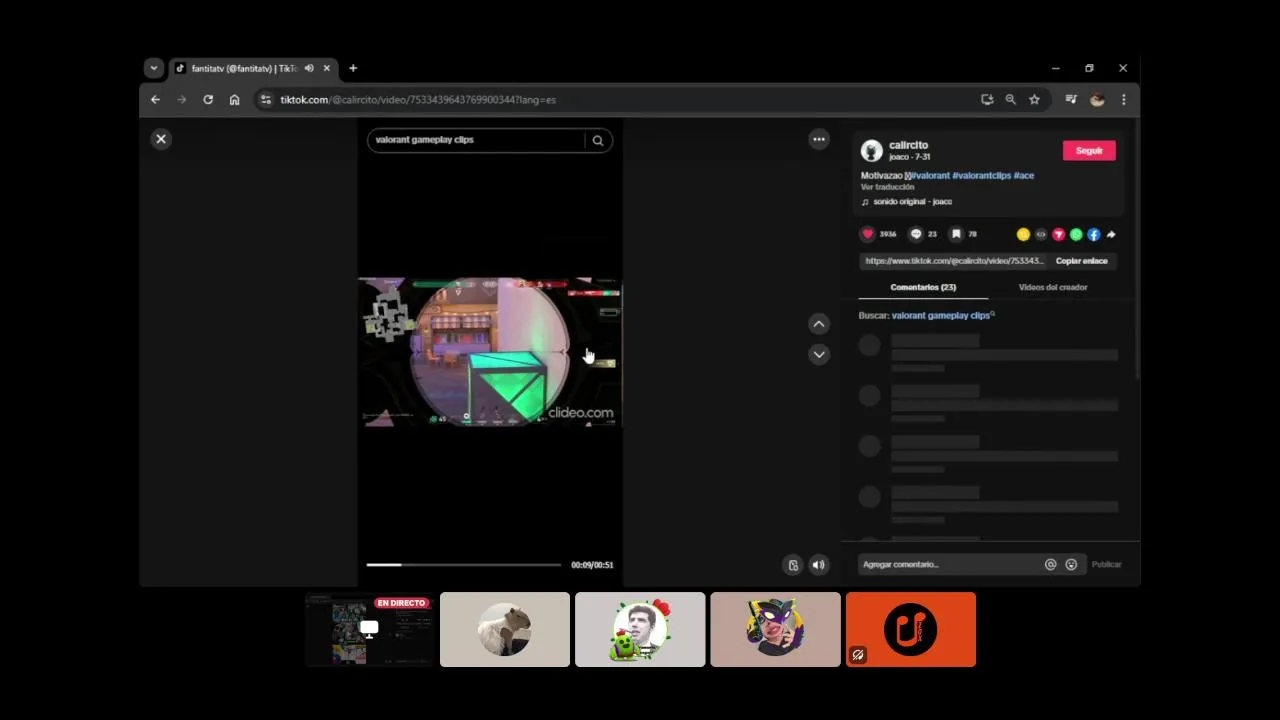This screenshot has width=1280, height=720.
Task: Mute the TikTok video volume
Action: pyautogui.click(x=819, y=565)
